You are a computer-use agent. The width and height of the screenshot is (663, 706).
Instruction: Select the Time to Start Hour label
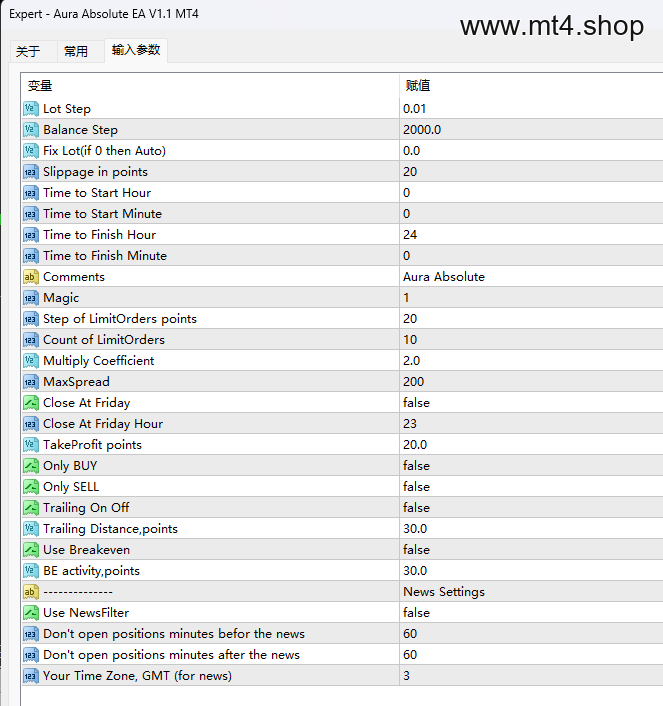pos(97,193)
